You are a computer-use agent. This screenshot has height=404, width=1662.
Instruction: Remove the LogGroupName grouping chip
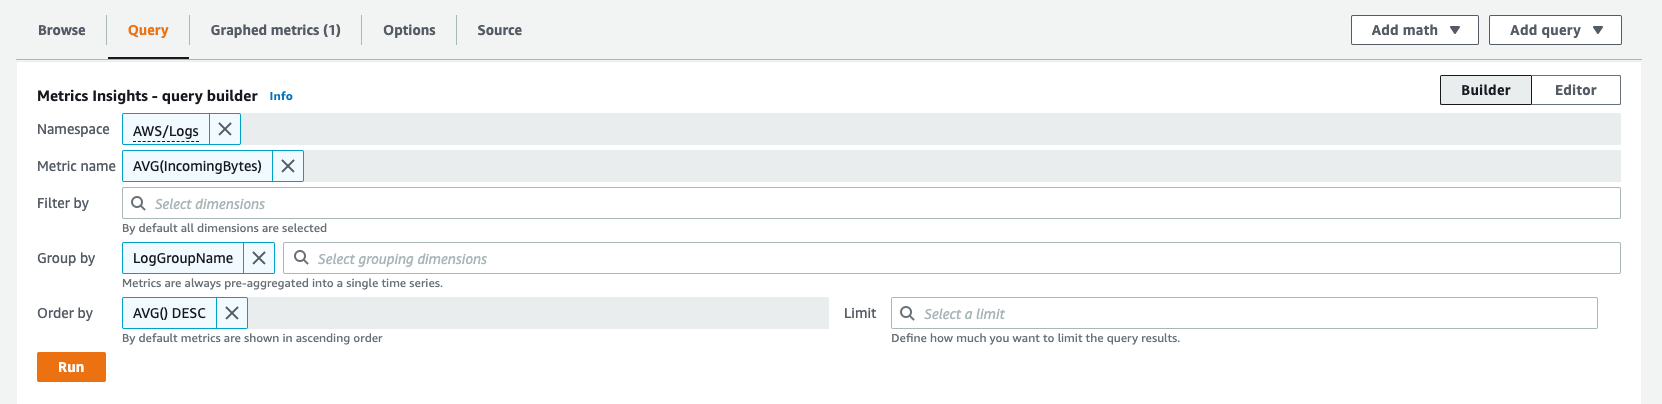[259, 258]
